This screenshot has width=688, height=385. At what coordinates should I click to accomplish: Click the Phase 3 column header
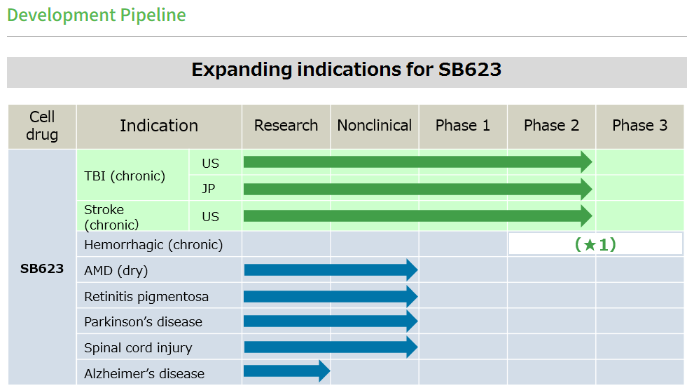pos(640,126)
